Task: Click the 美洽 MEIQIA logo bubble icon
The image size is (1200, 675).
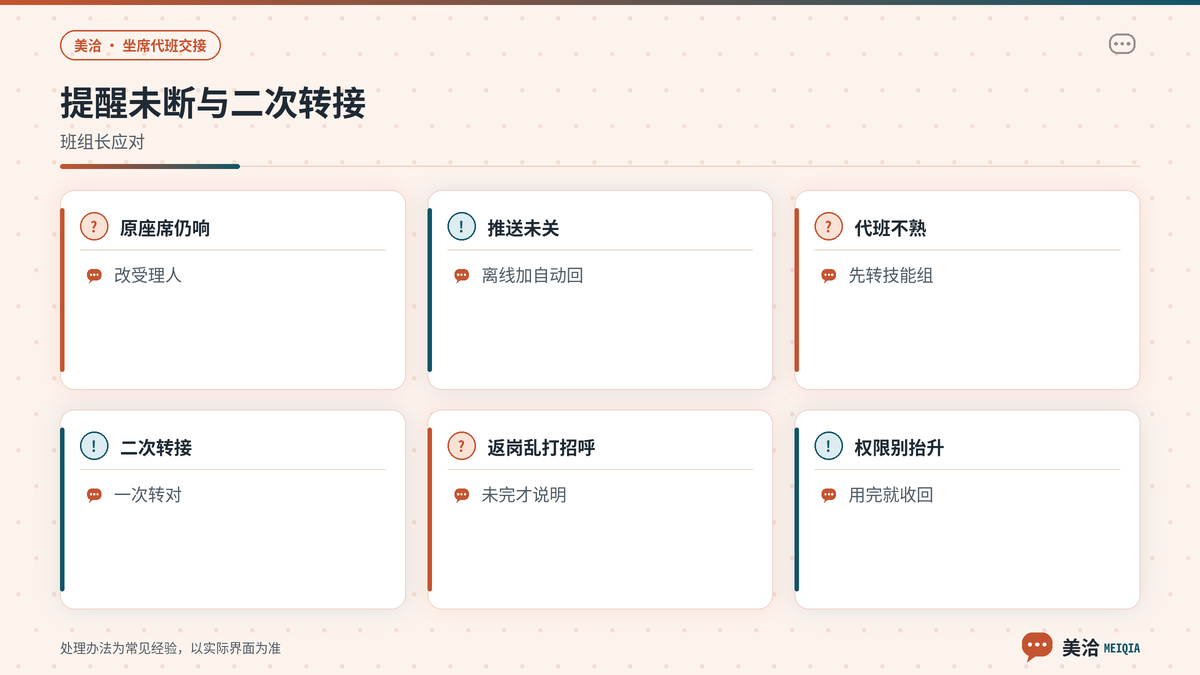Action: (1037, 647)
